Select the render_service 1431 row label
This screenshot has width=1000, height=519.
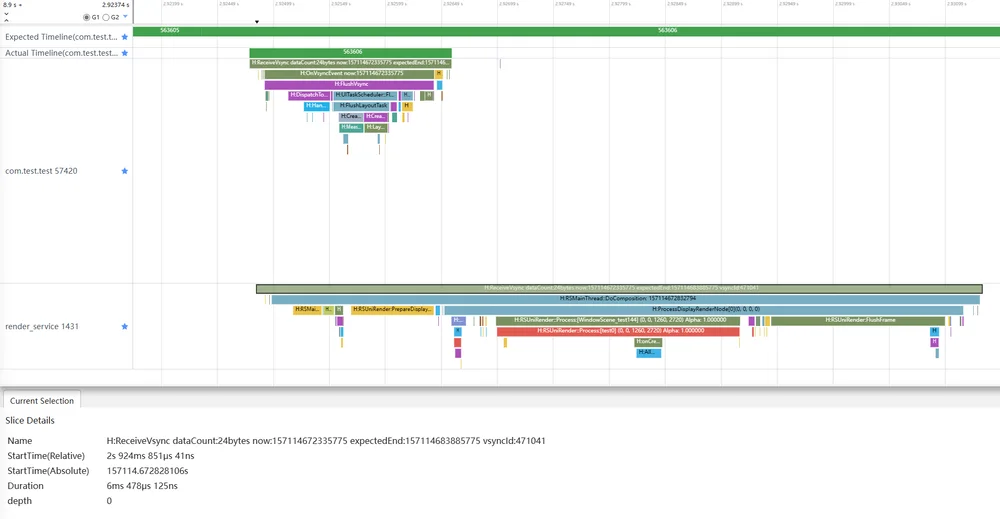coord(42,326)
